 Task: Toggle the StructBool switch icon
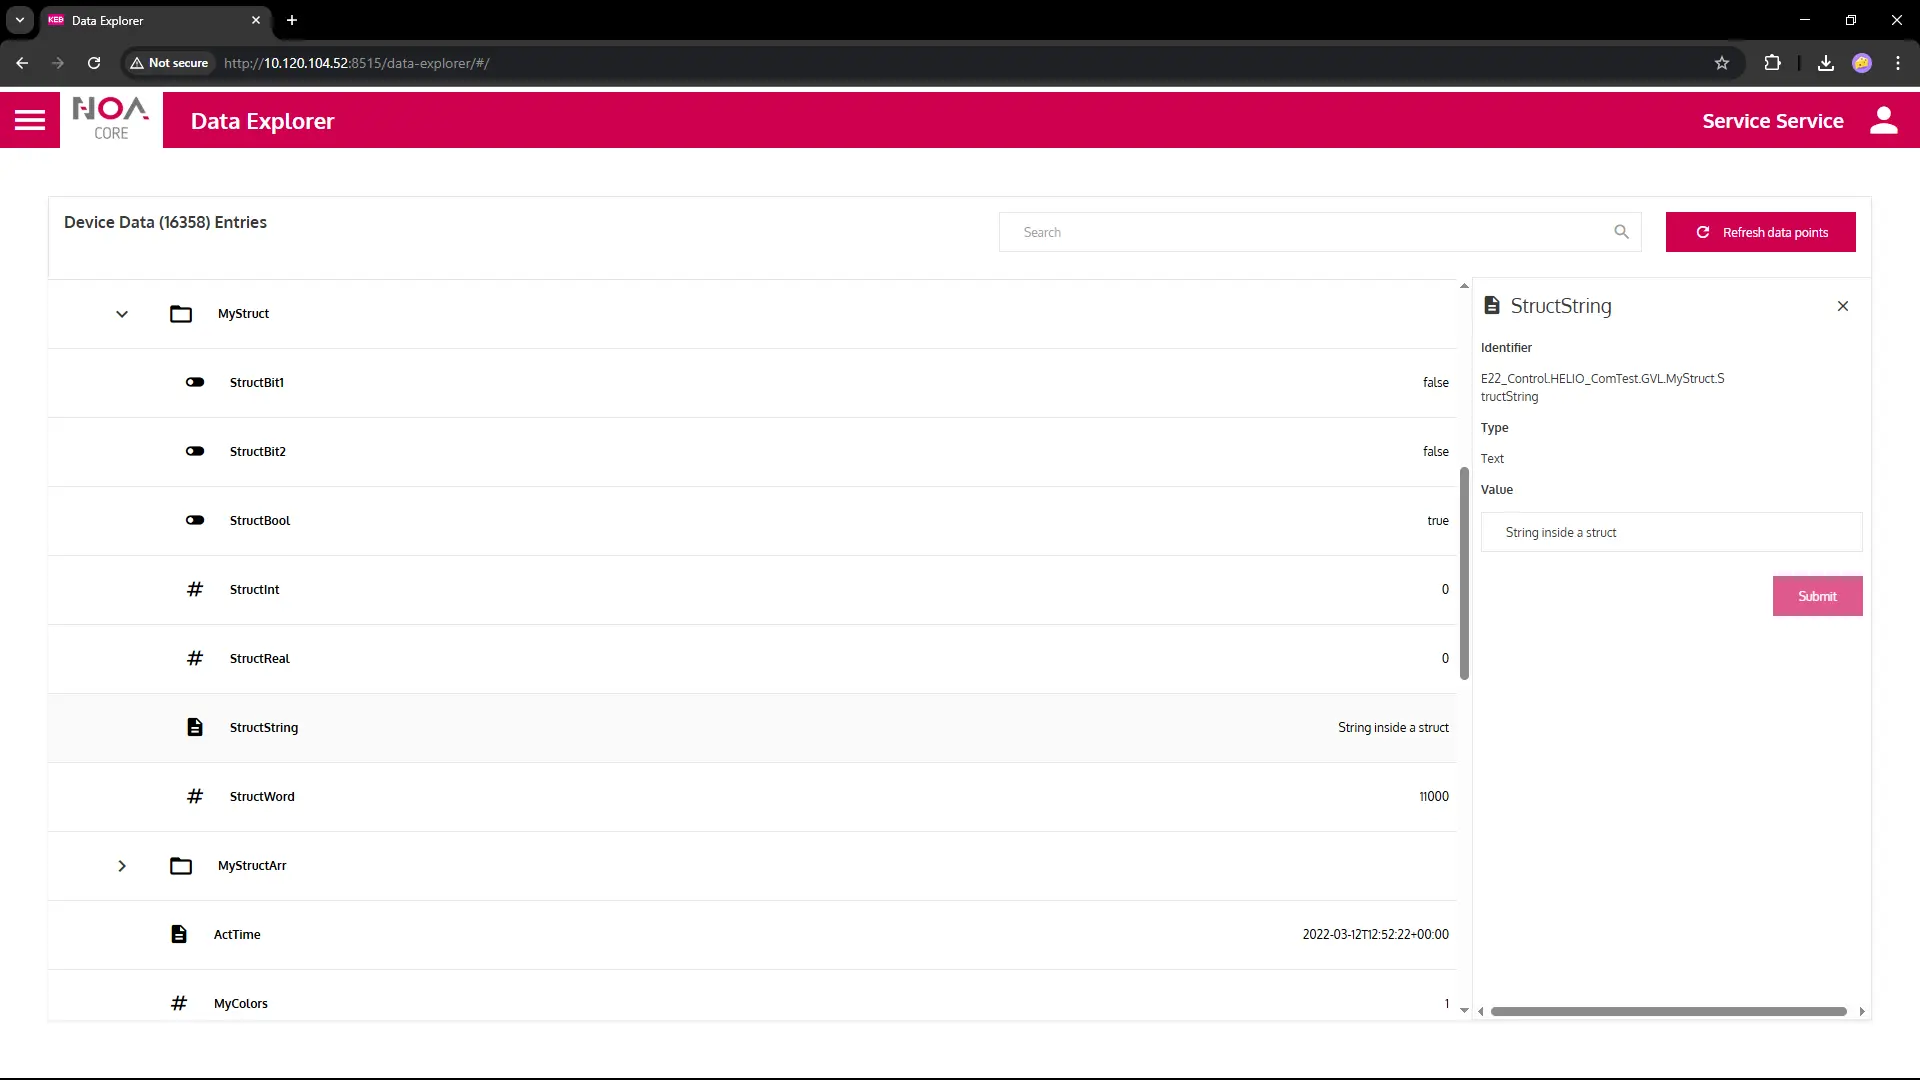pyautogui.click(x=195, y=520)
